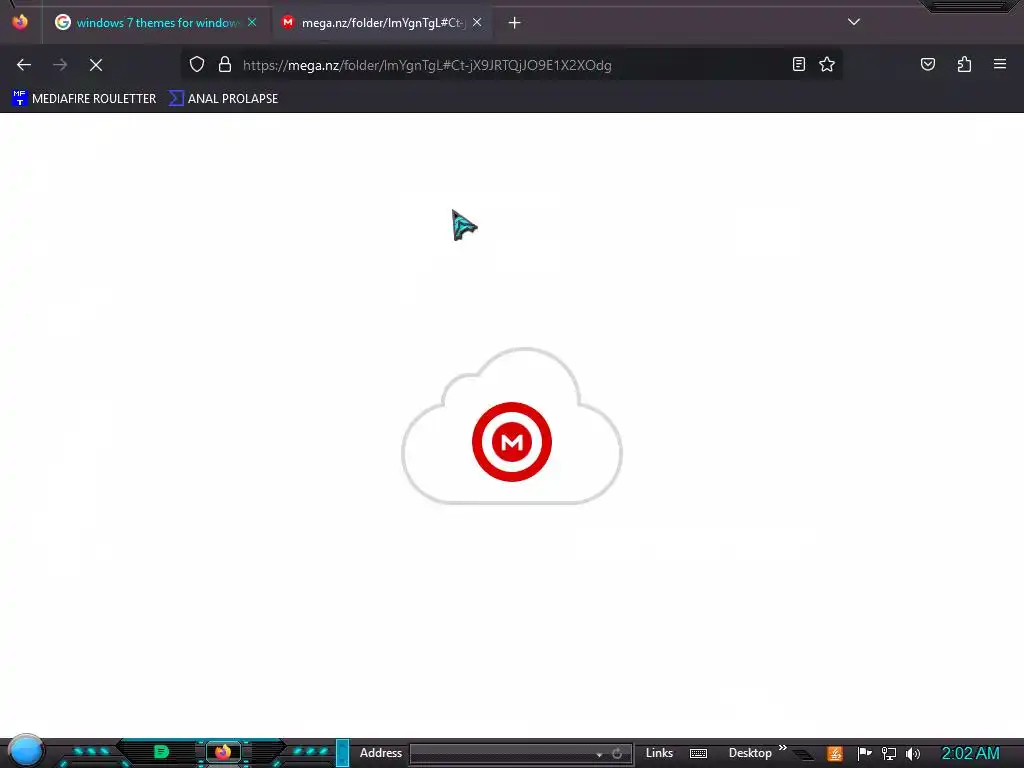
Task: Open the Action Center flag icon
Action: point(864,754)
